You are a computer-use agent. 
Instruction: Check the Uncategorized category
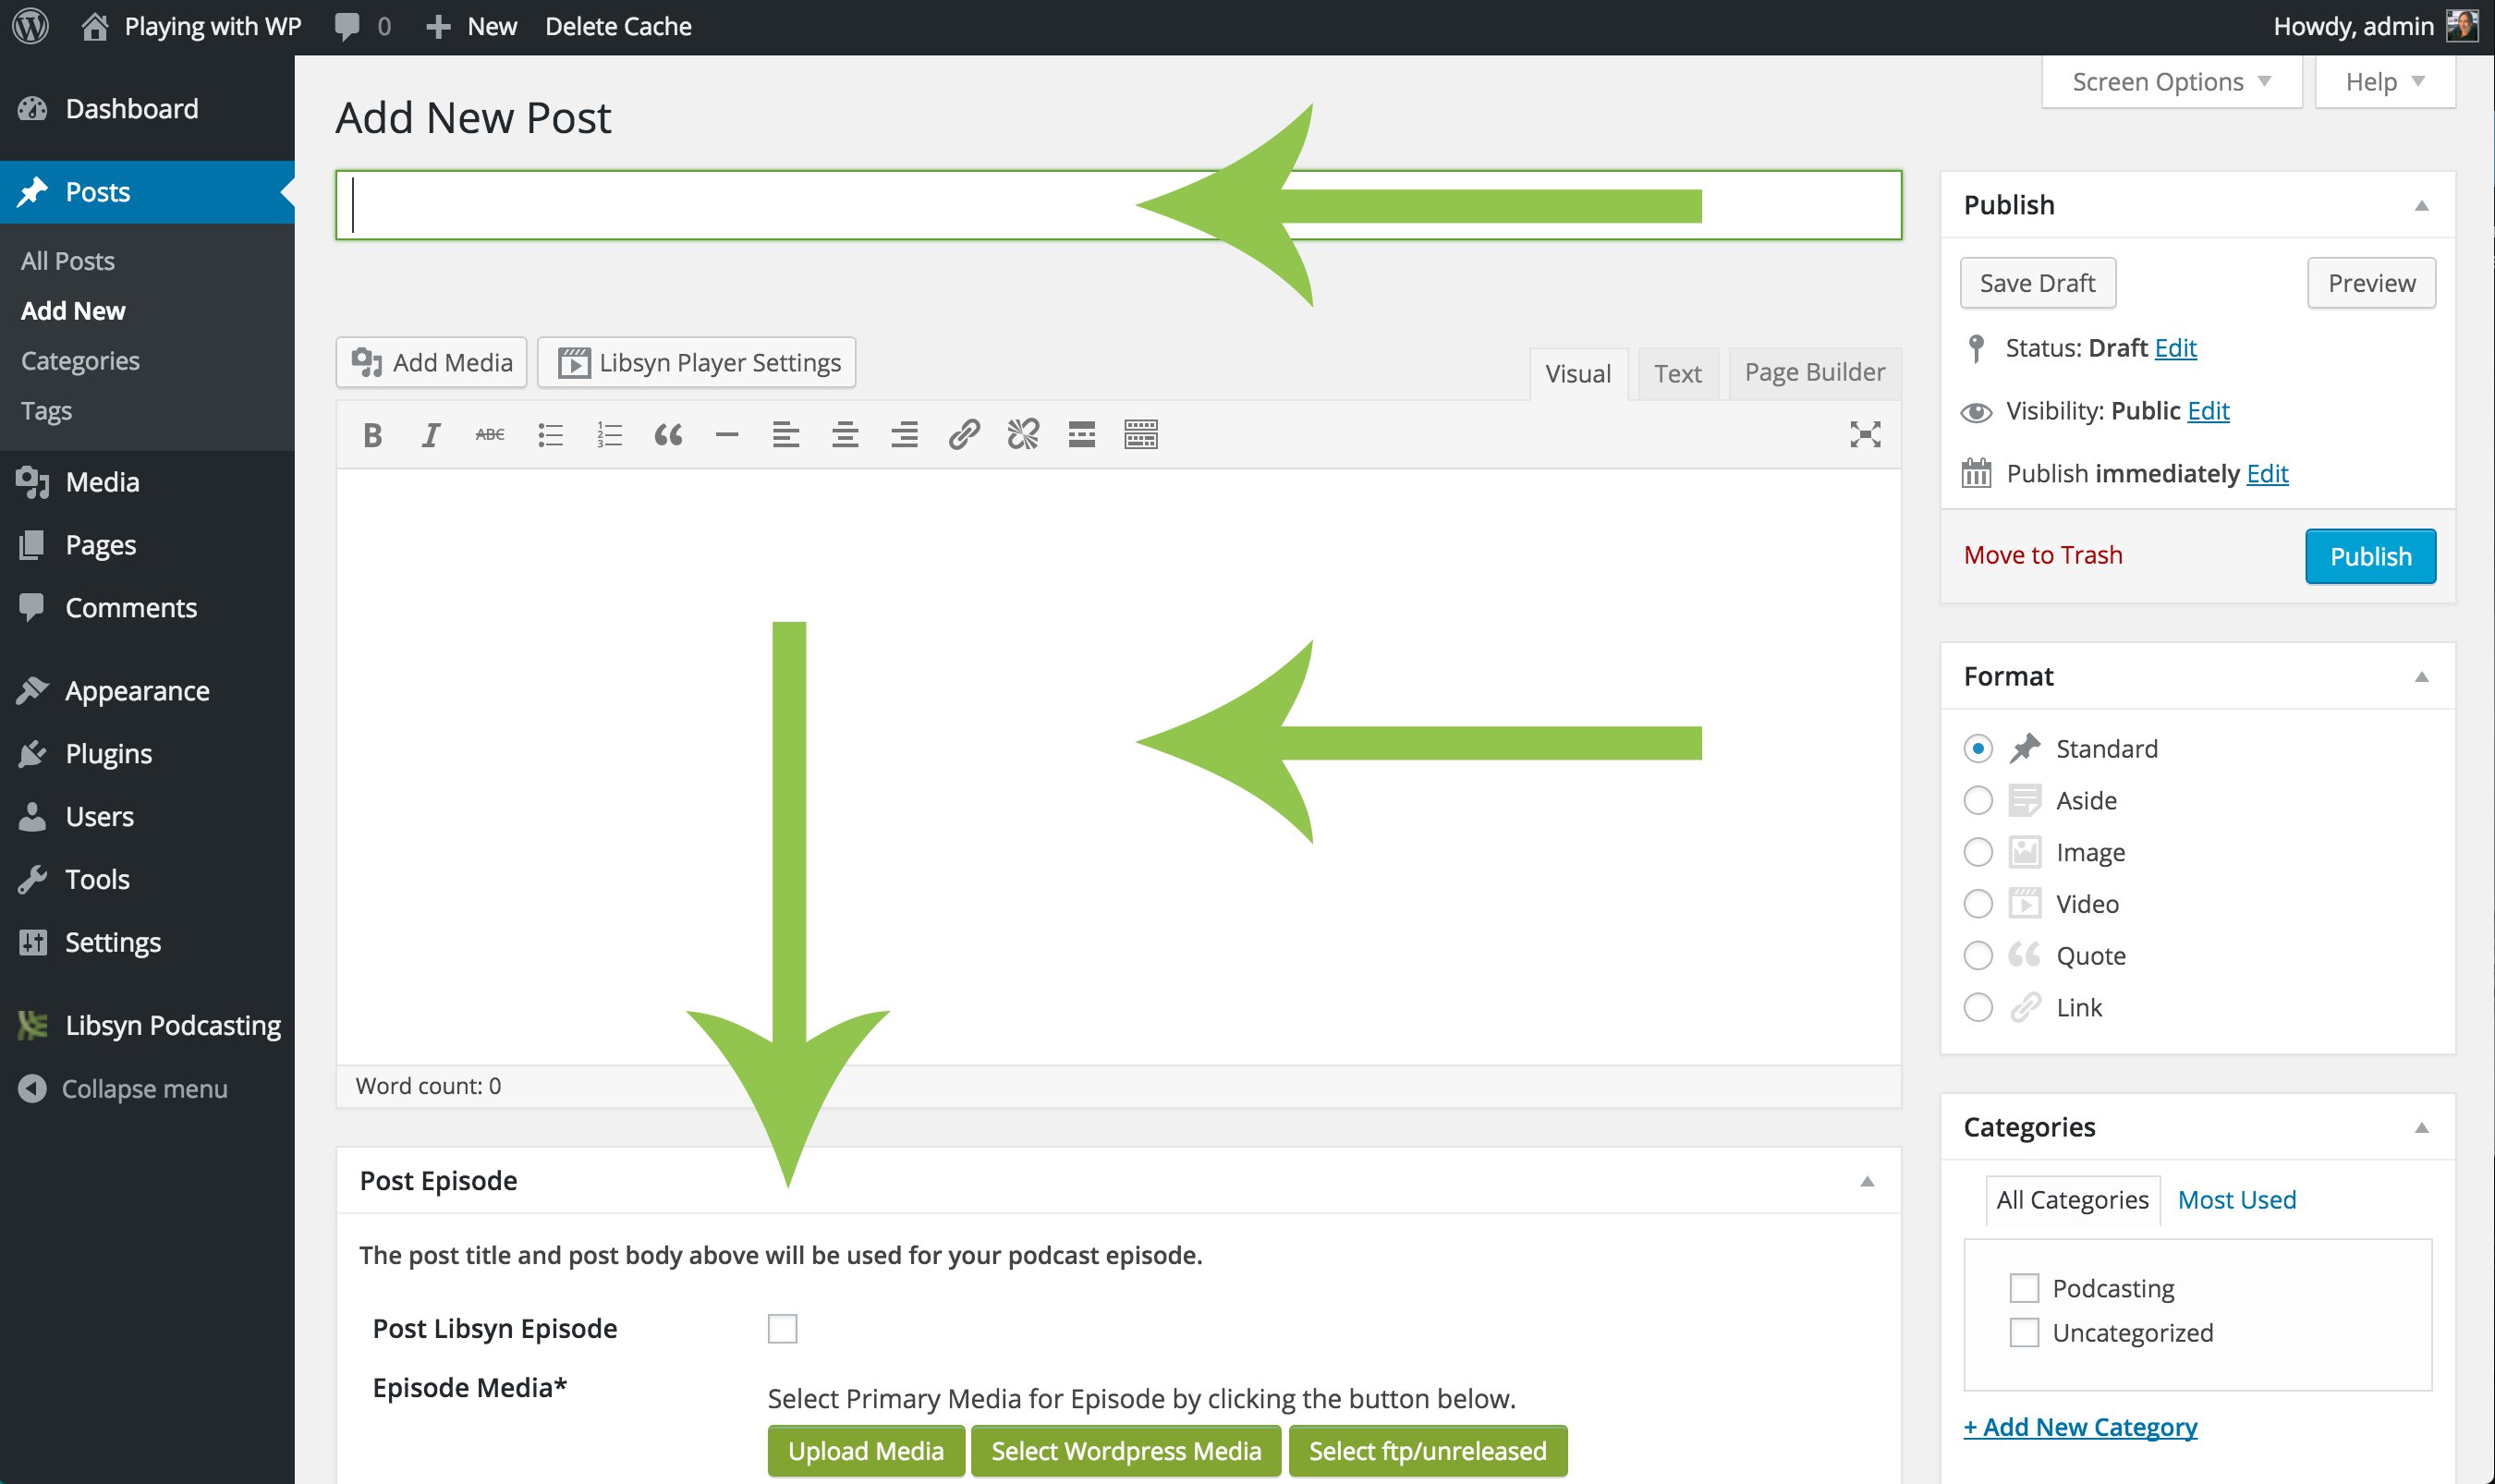pyautogui.click(x=2024, y=1332)
